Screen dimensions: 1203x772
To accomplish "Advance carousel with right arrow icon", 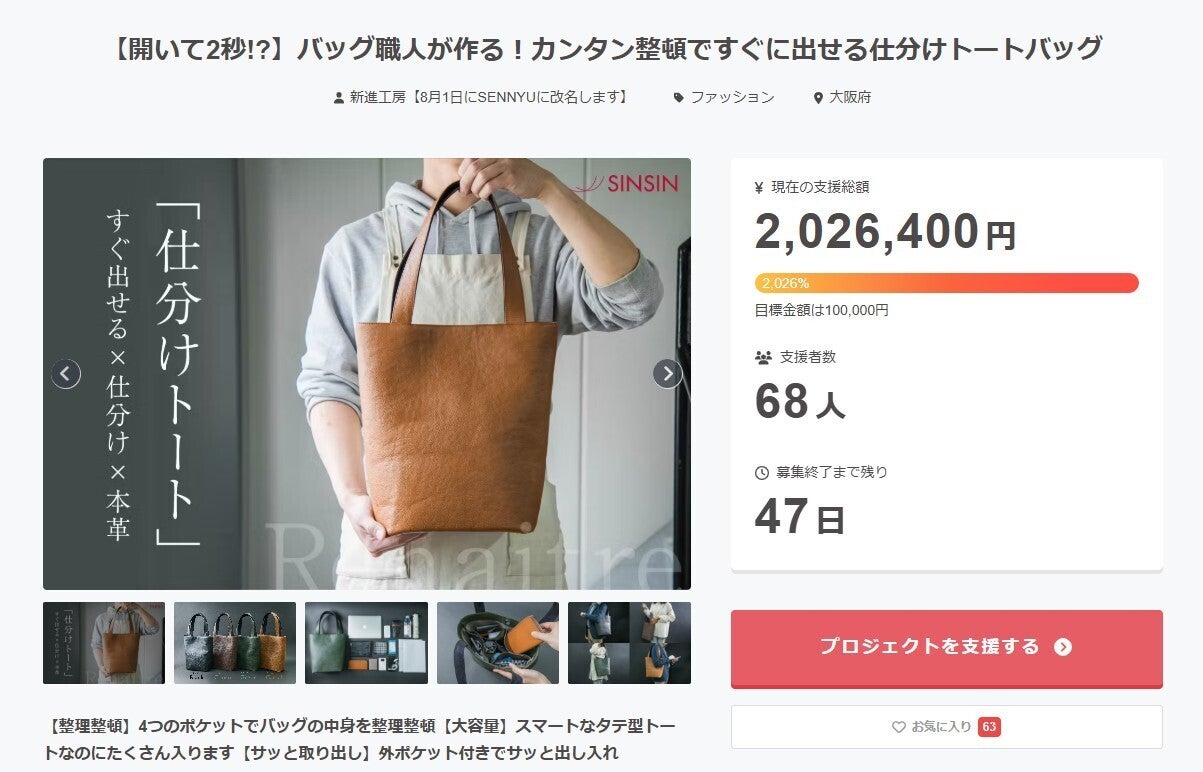I will pyautogui.click(x=667, y=374).
